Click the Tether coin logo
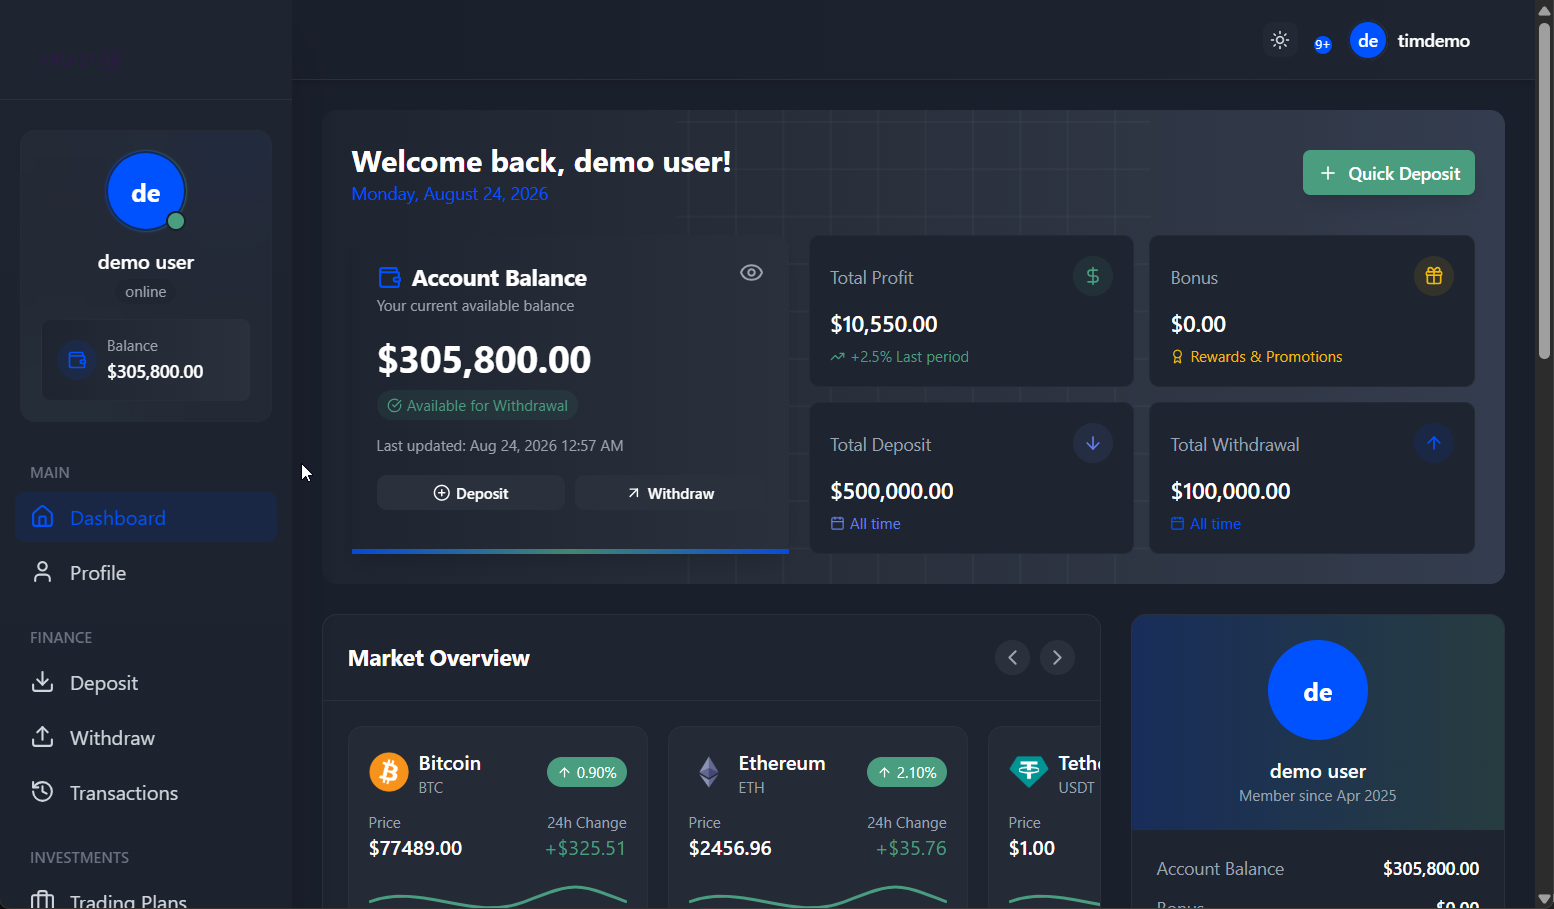This screenshot has height=909, width=1554. tap(1029, 772)
